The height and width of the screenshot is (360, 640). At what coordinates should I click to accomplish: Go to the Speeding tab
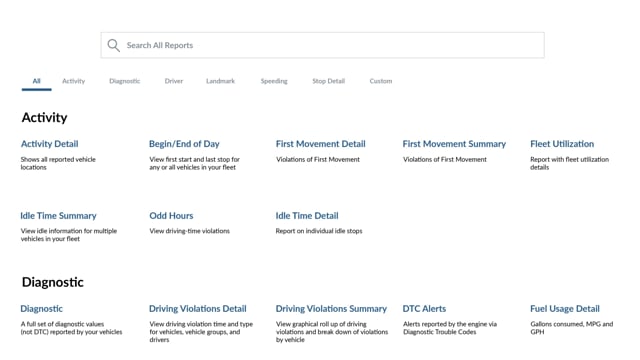[274, 81]
